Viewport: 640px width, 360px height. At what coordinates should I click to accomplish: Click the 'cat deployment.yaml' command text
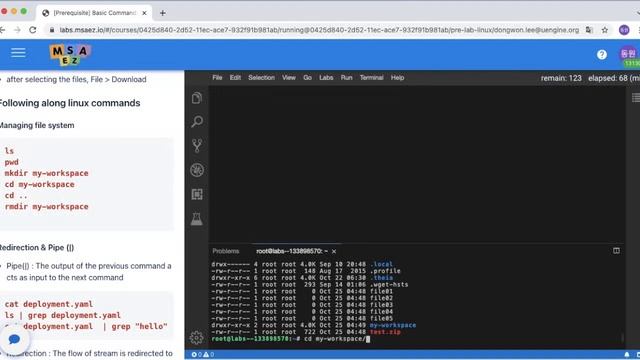49,304
